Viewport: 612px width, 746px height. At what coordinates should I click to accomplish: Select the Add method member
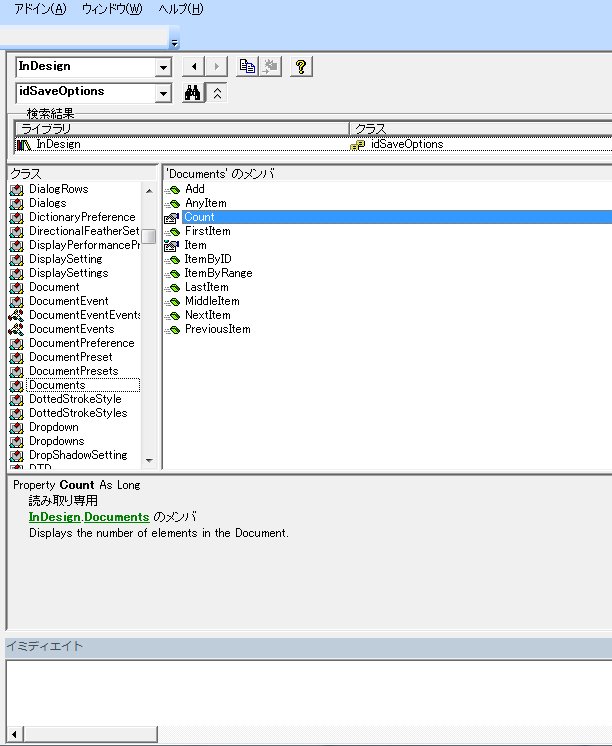click(x=195, y=189)
